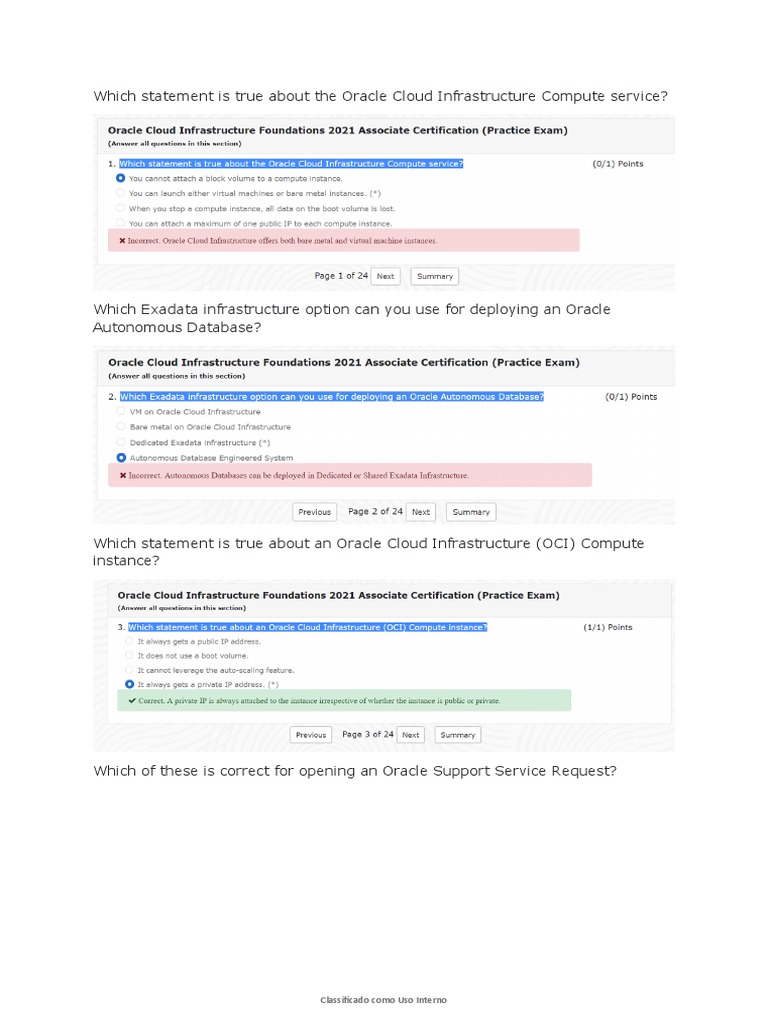Image resolution: width=768 pixels, height=1024 pixels.
Task: Select 'VM on Oracle Cloud Infrastructure' option
Action: [x=121, y=411]
